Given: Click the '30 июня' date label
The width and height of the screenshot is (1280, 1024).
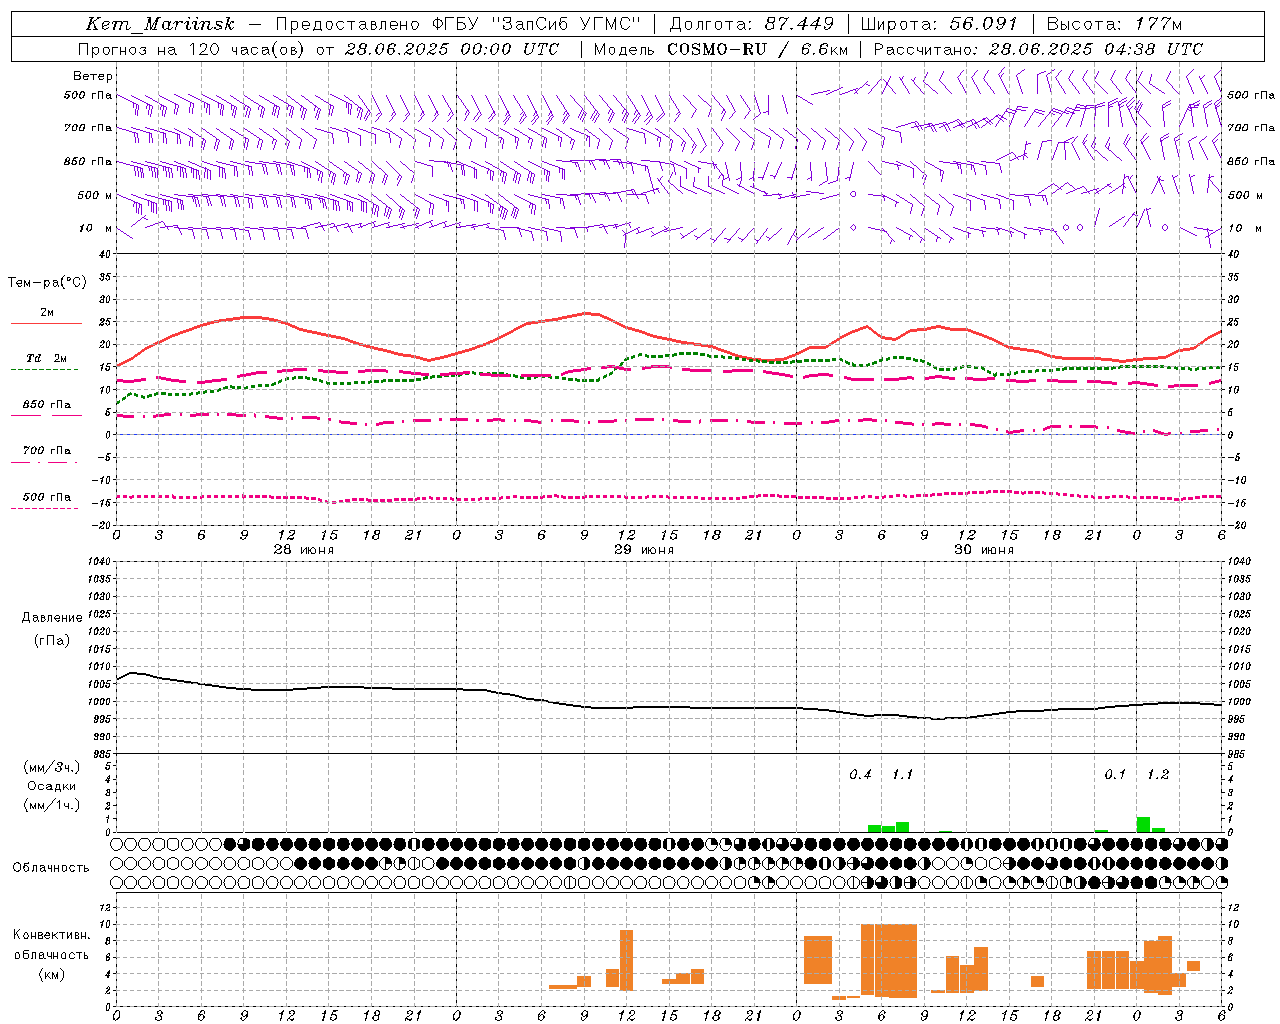Looking at the screenshot, I should [984, 550].
